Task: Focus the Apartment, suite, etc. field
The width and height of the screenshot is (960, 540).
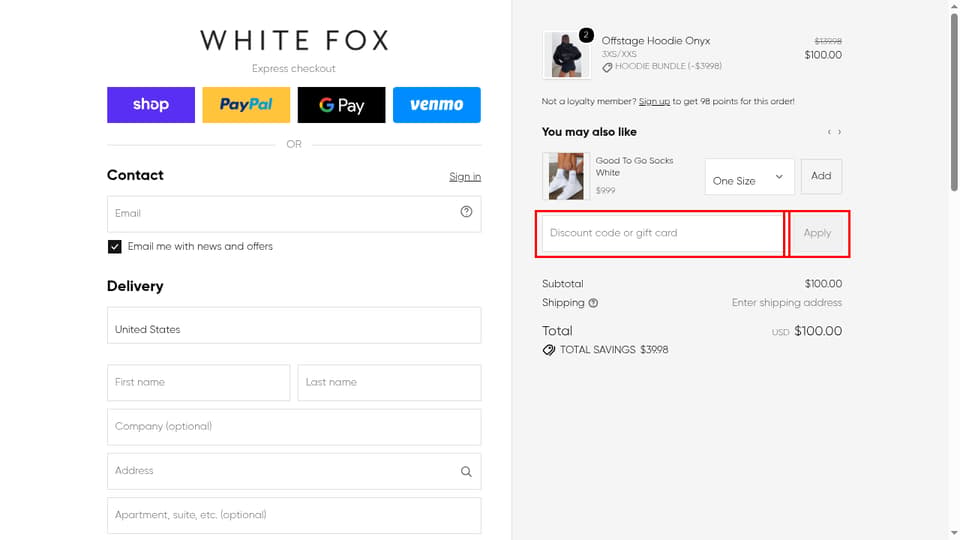Action: [x=294, y=515]
